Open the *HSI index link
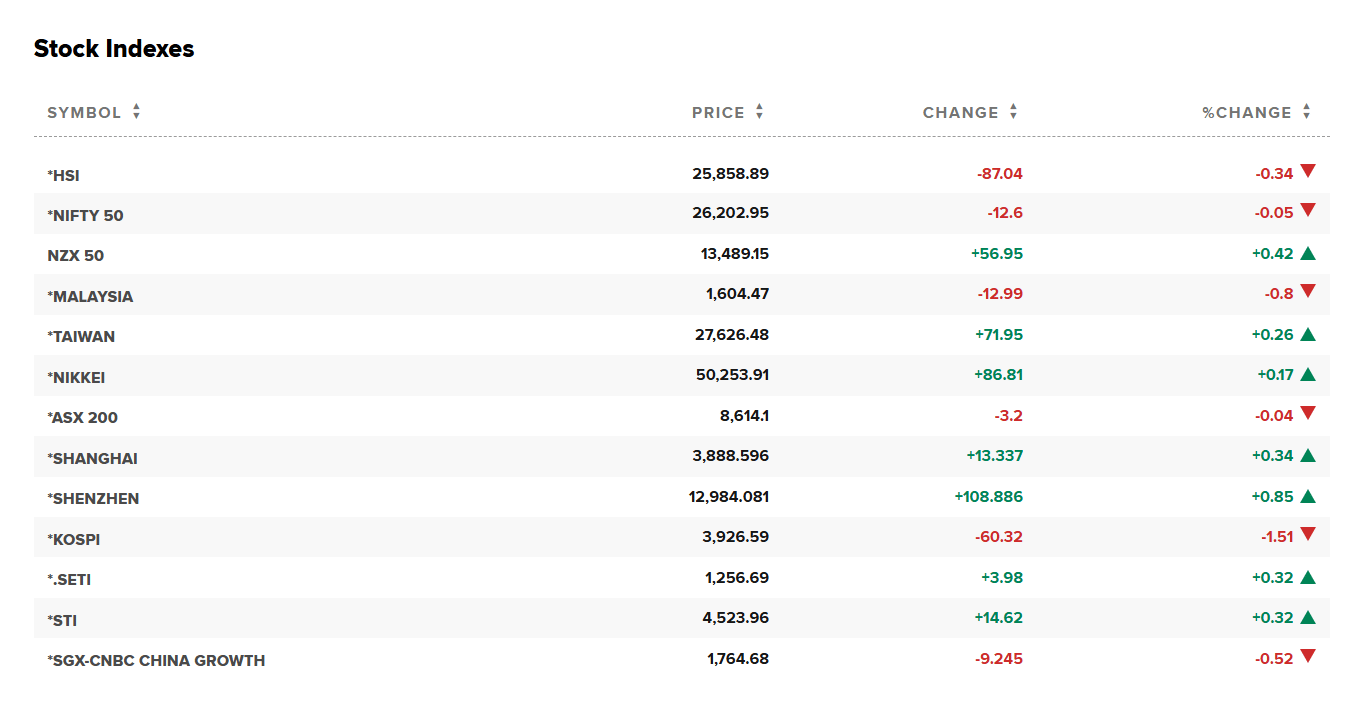 coord(63,175)
